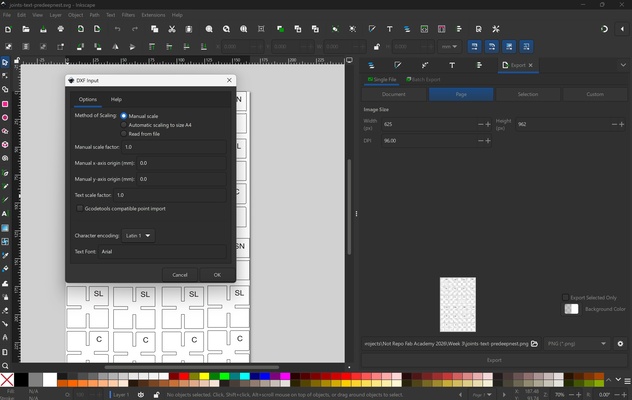Open PNG file format dropdown
Screen dimensions: 632x400
tap(578, 343)
